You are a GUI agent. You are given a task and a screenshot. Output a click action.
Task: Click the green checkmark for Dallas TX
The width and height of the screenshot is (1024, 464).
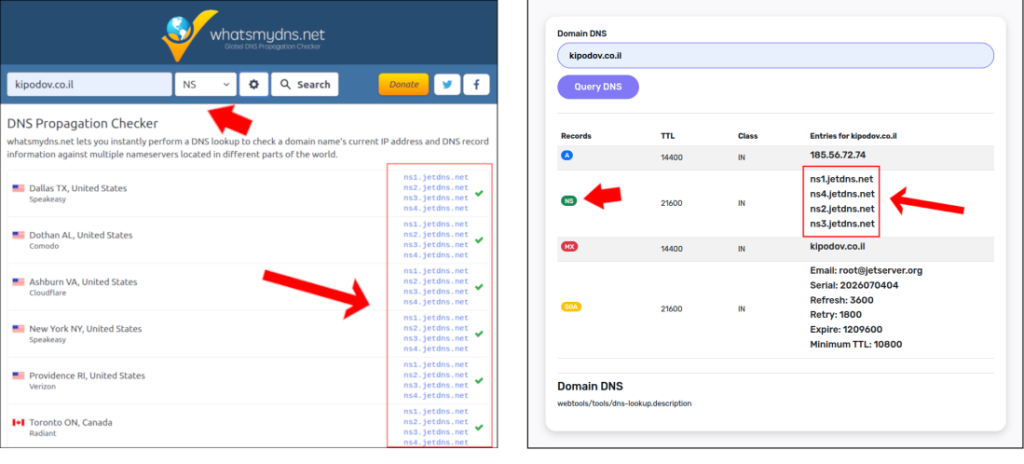point(479,193)
